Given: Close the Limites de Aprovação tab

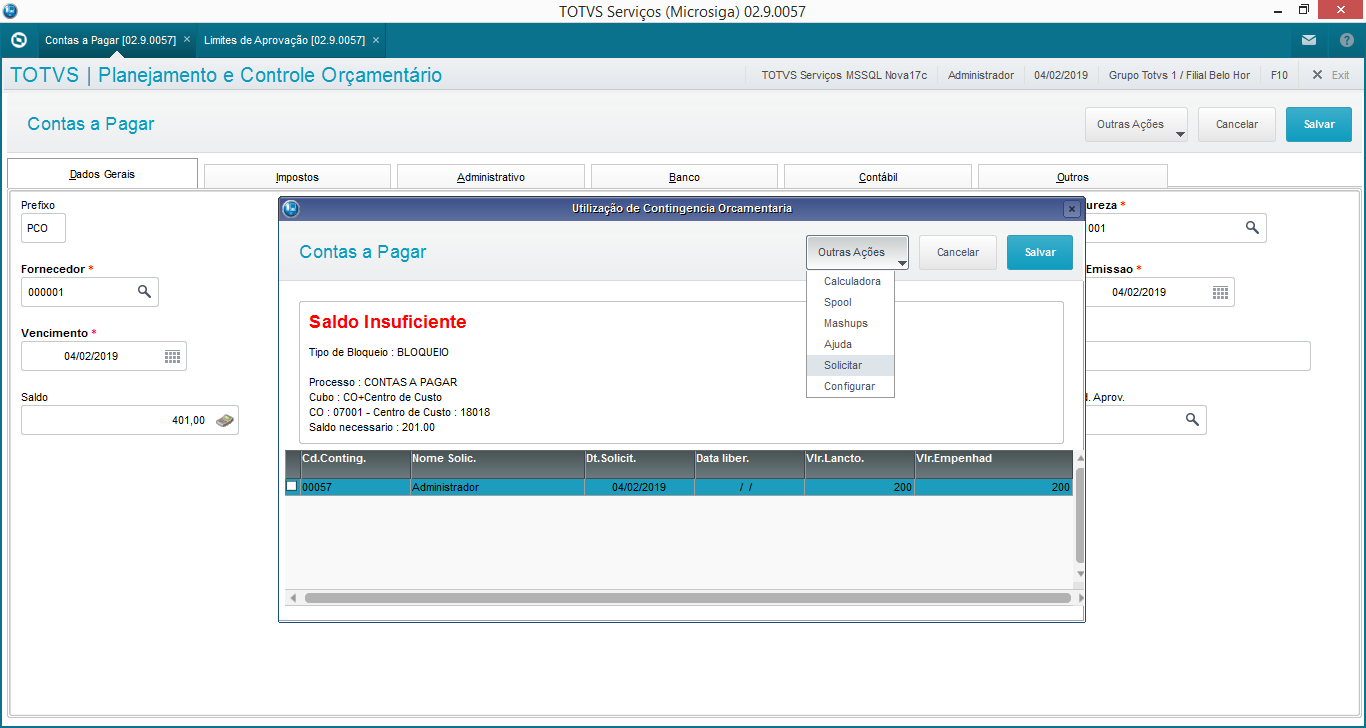Looking at the screenshot, I should tap(376, 40).
